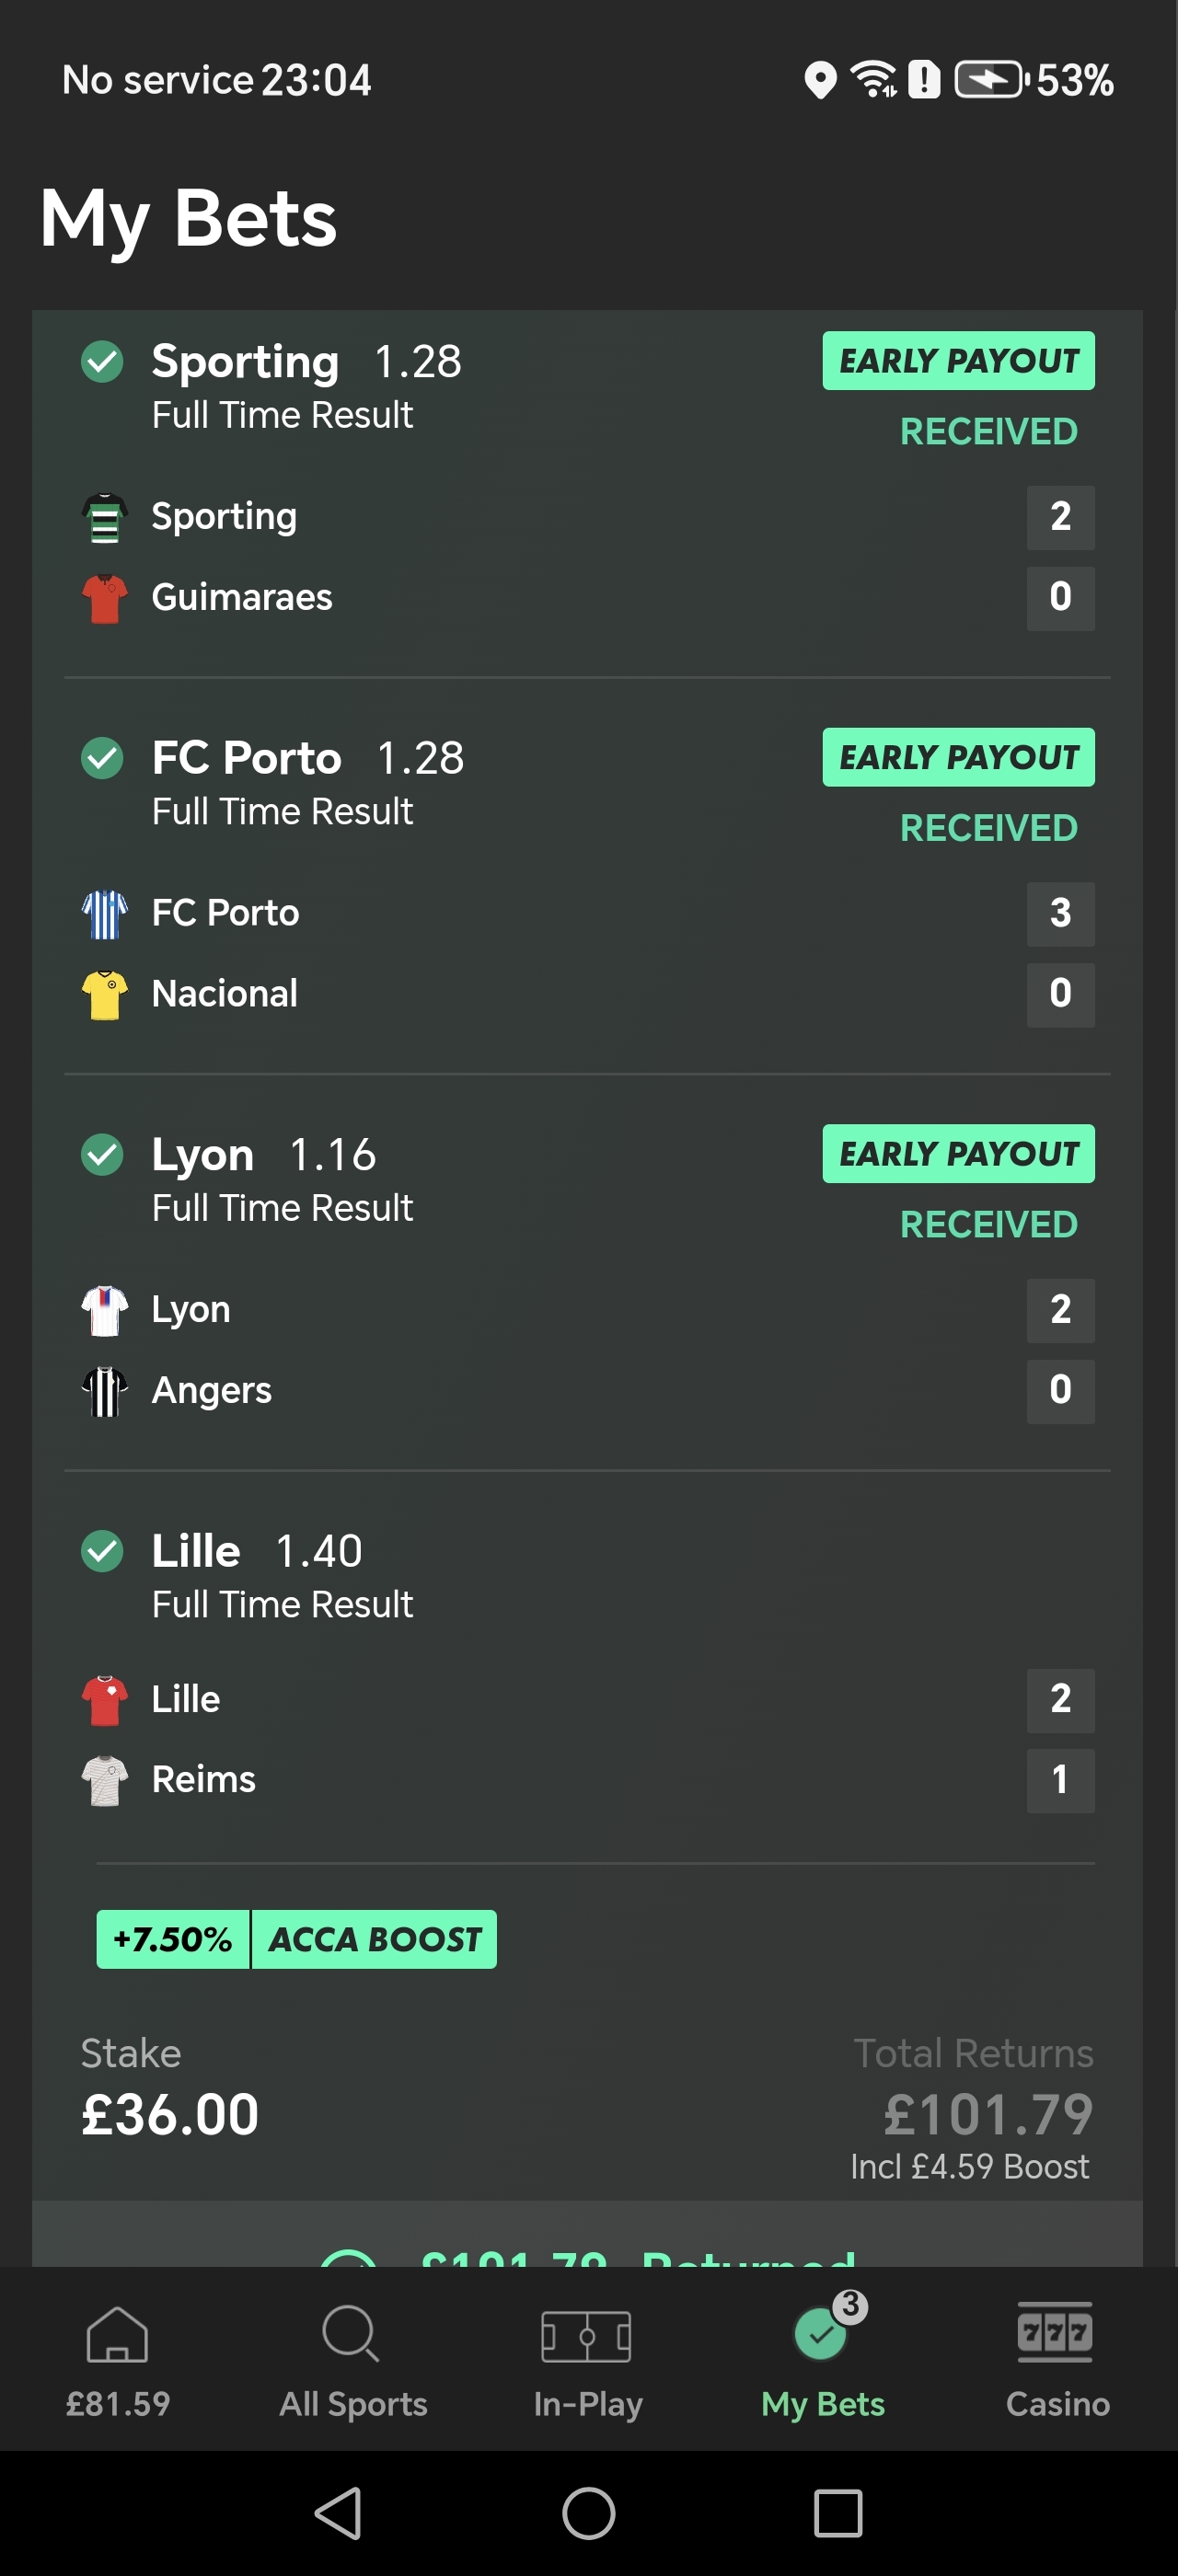Switch to the In-Play tab

point(588,2358)
